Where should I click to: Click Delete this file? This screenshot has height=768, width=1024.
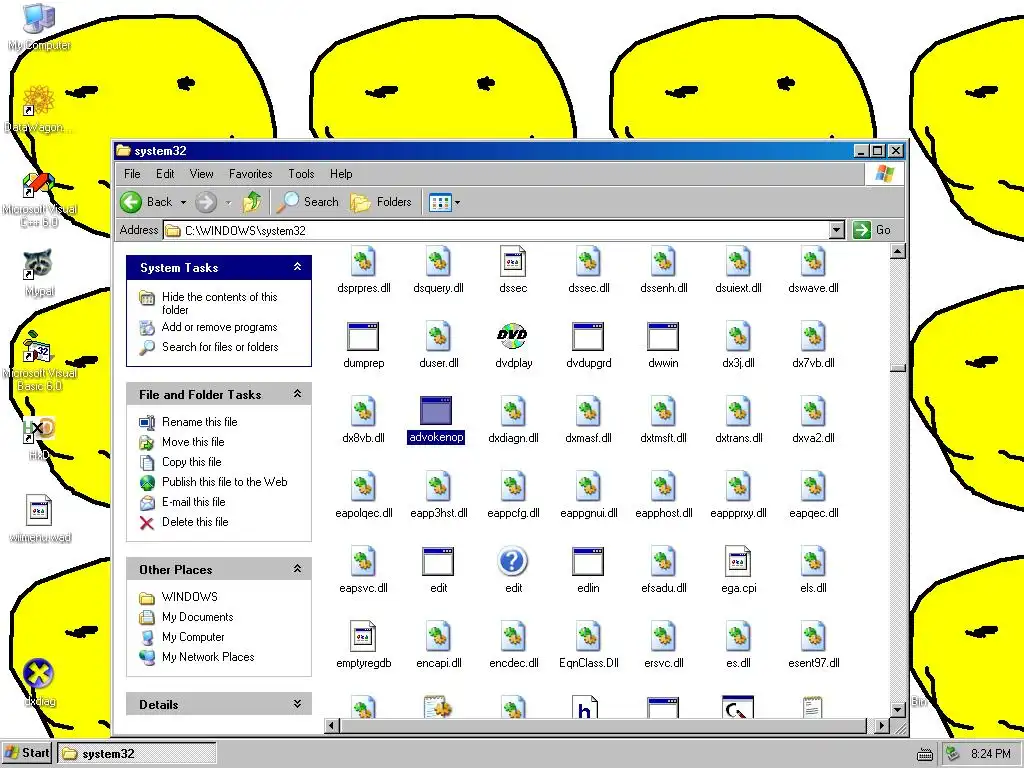pos(195,522)
